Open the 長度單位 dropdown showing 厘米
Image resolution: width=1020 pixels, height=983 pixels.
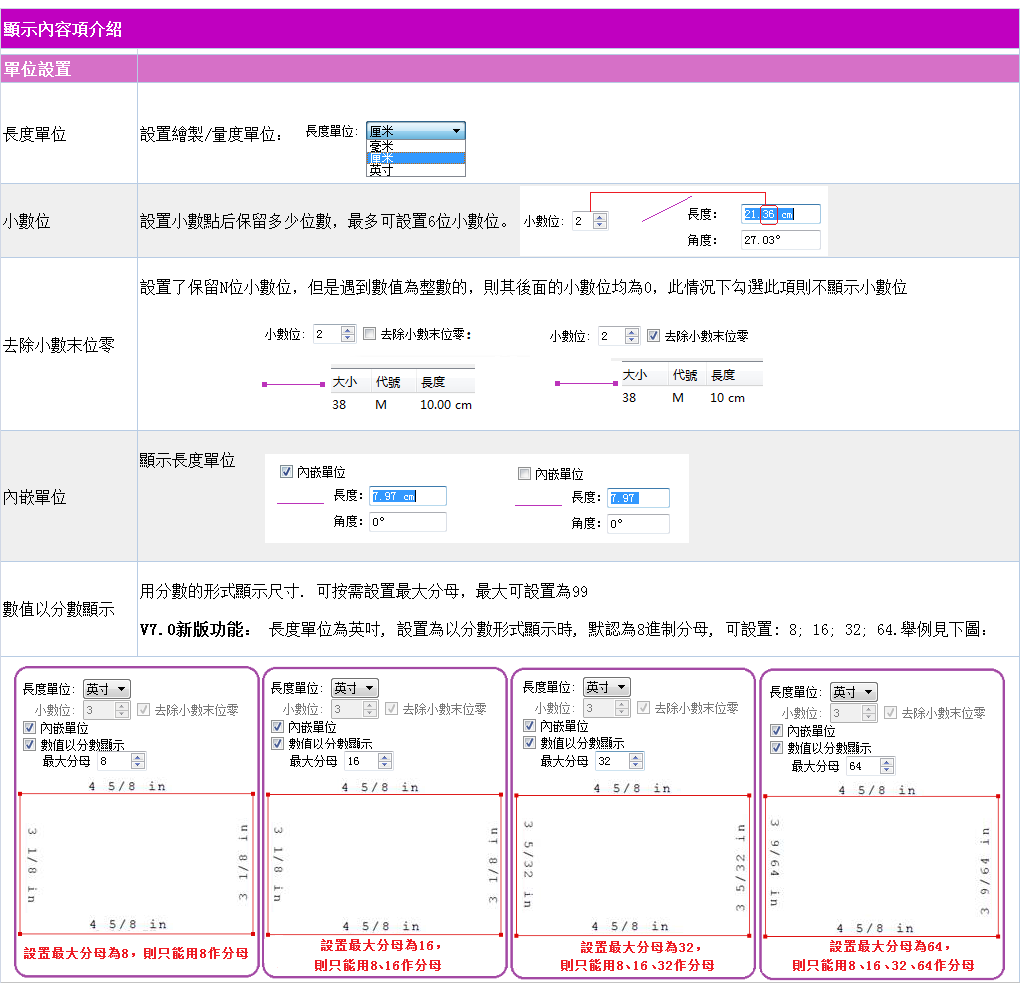(416, 131)
